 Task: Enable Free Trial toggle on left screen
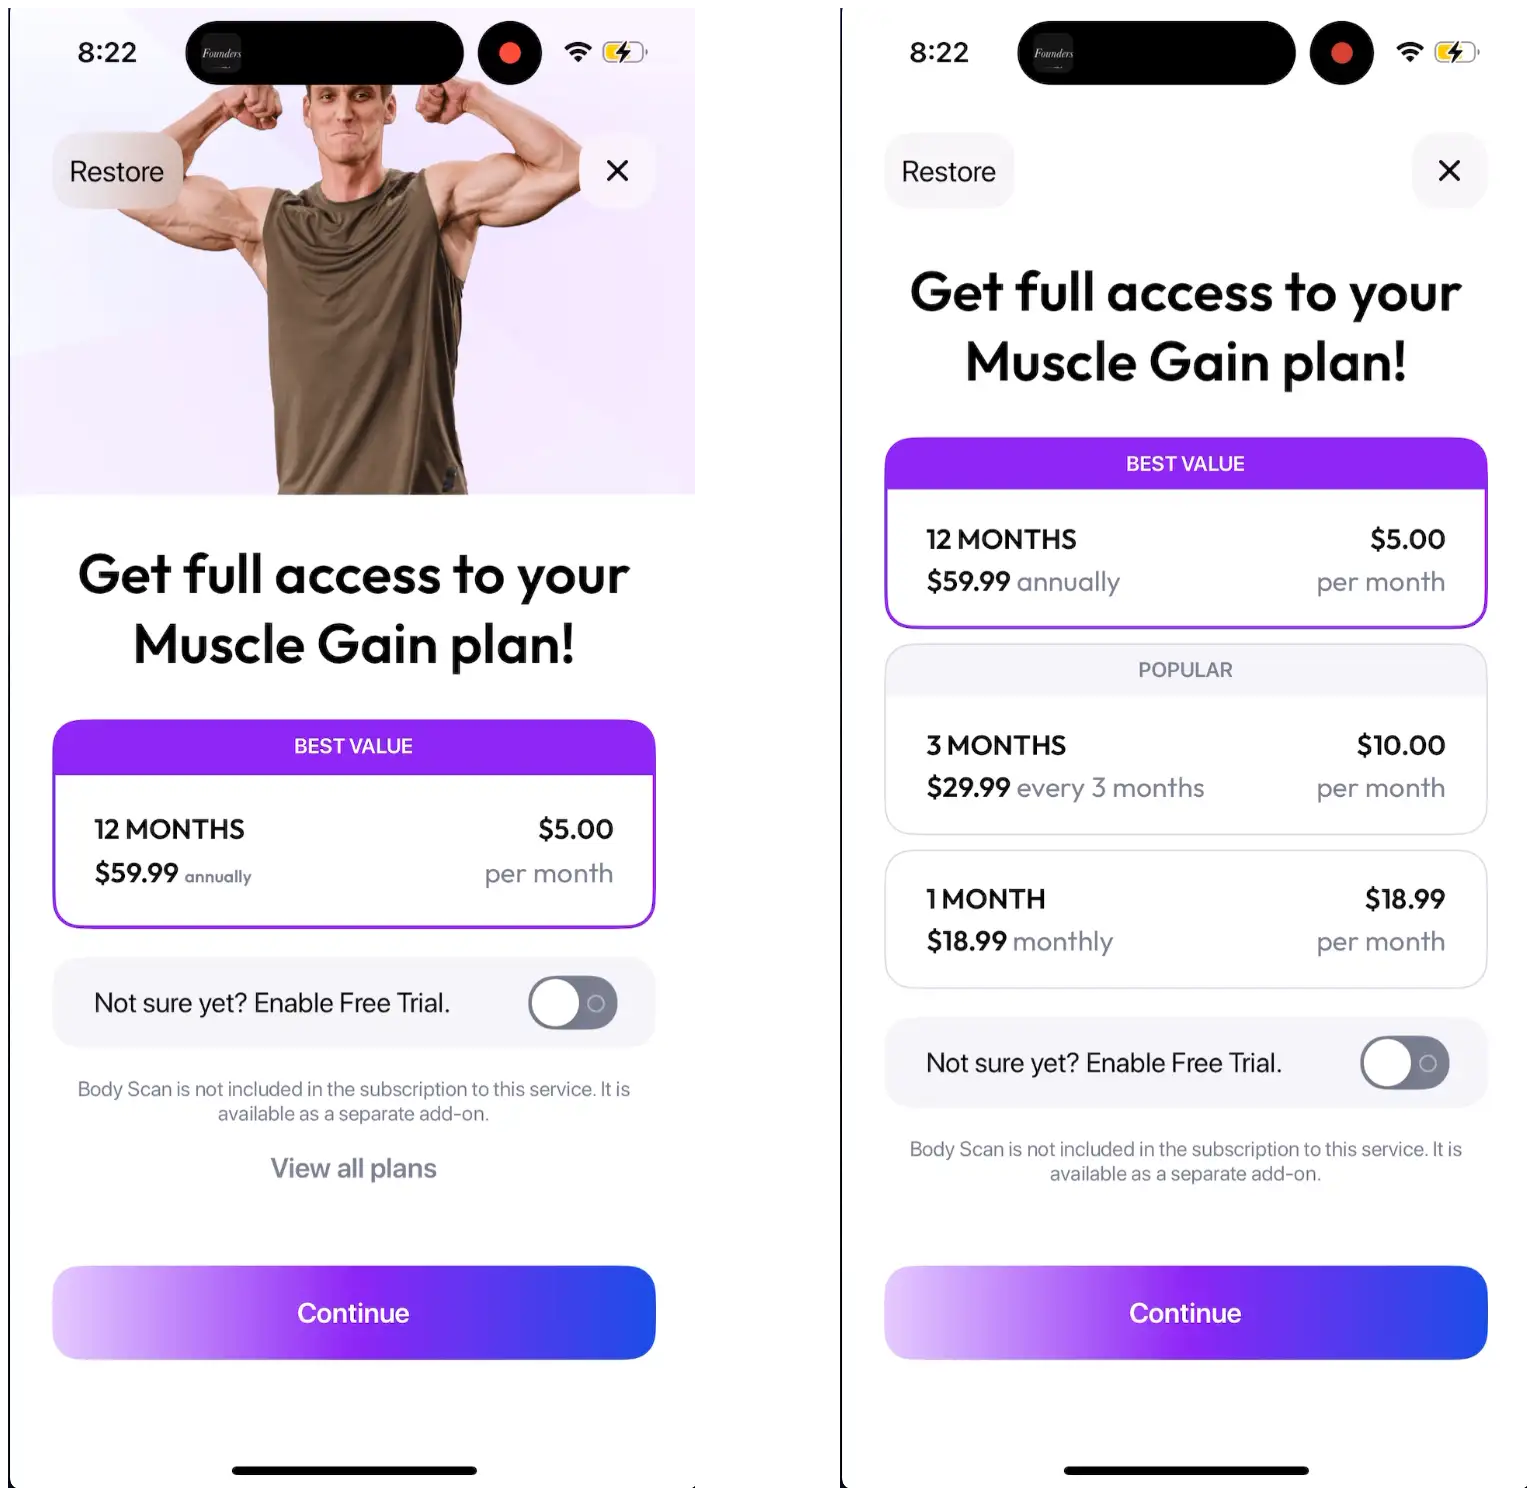[x=573, y=1003]
